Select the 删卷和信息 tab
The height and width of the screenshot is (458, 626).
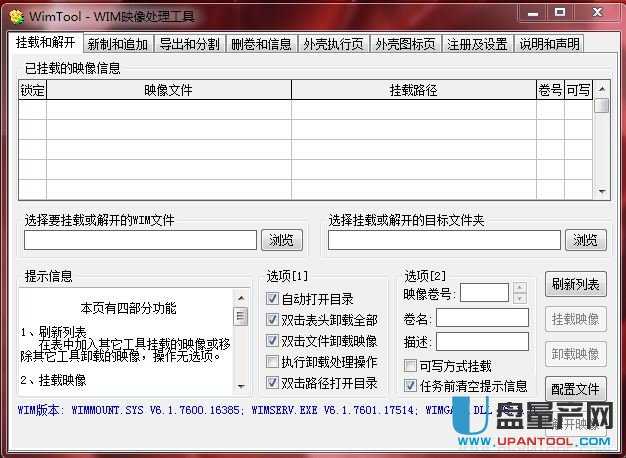pos(262,44)
